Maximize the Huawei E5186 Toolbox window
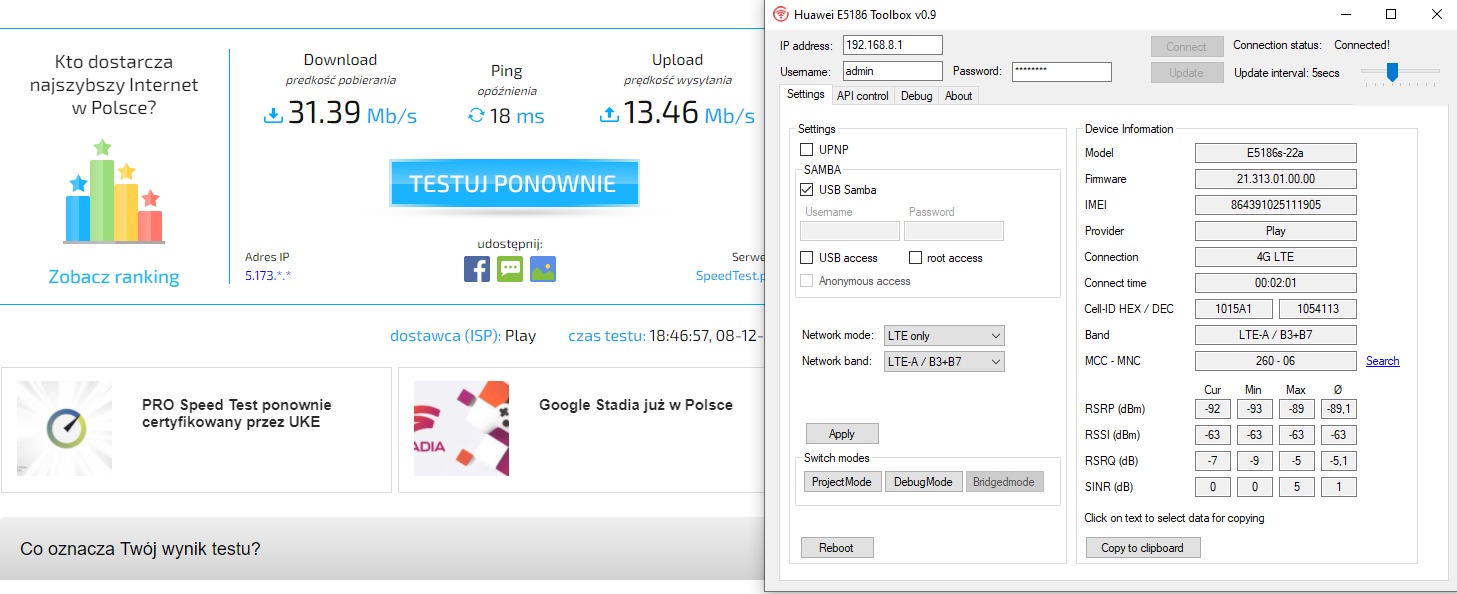 point(1391,14)
